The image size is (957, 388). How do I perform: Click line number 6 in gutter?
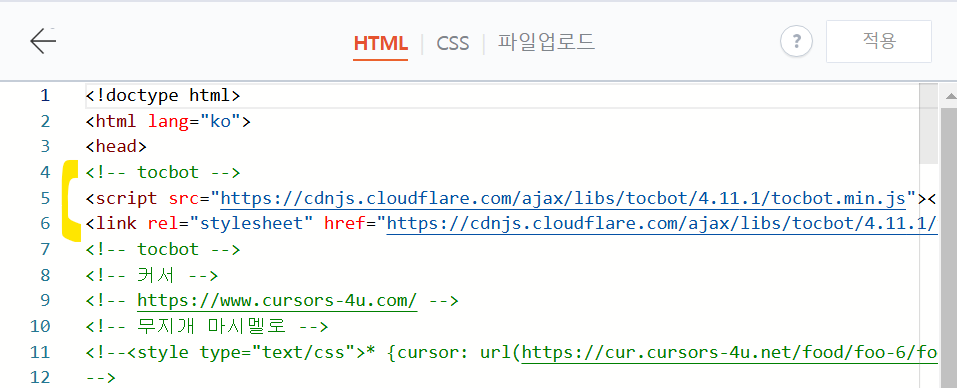tap(45, 224)
